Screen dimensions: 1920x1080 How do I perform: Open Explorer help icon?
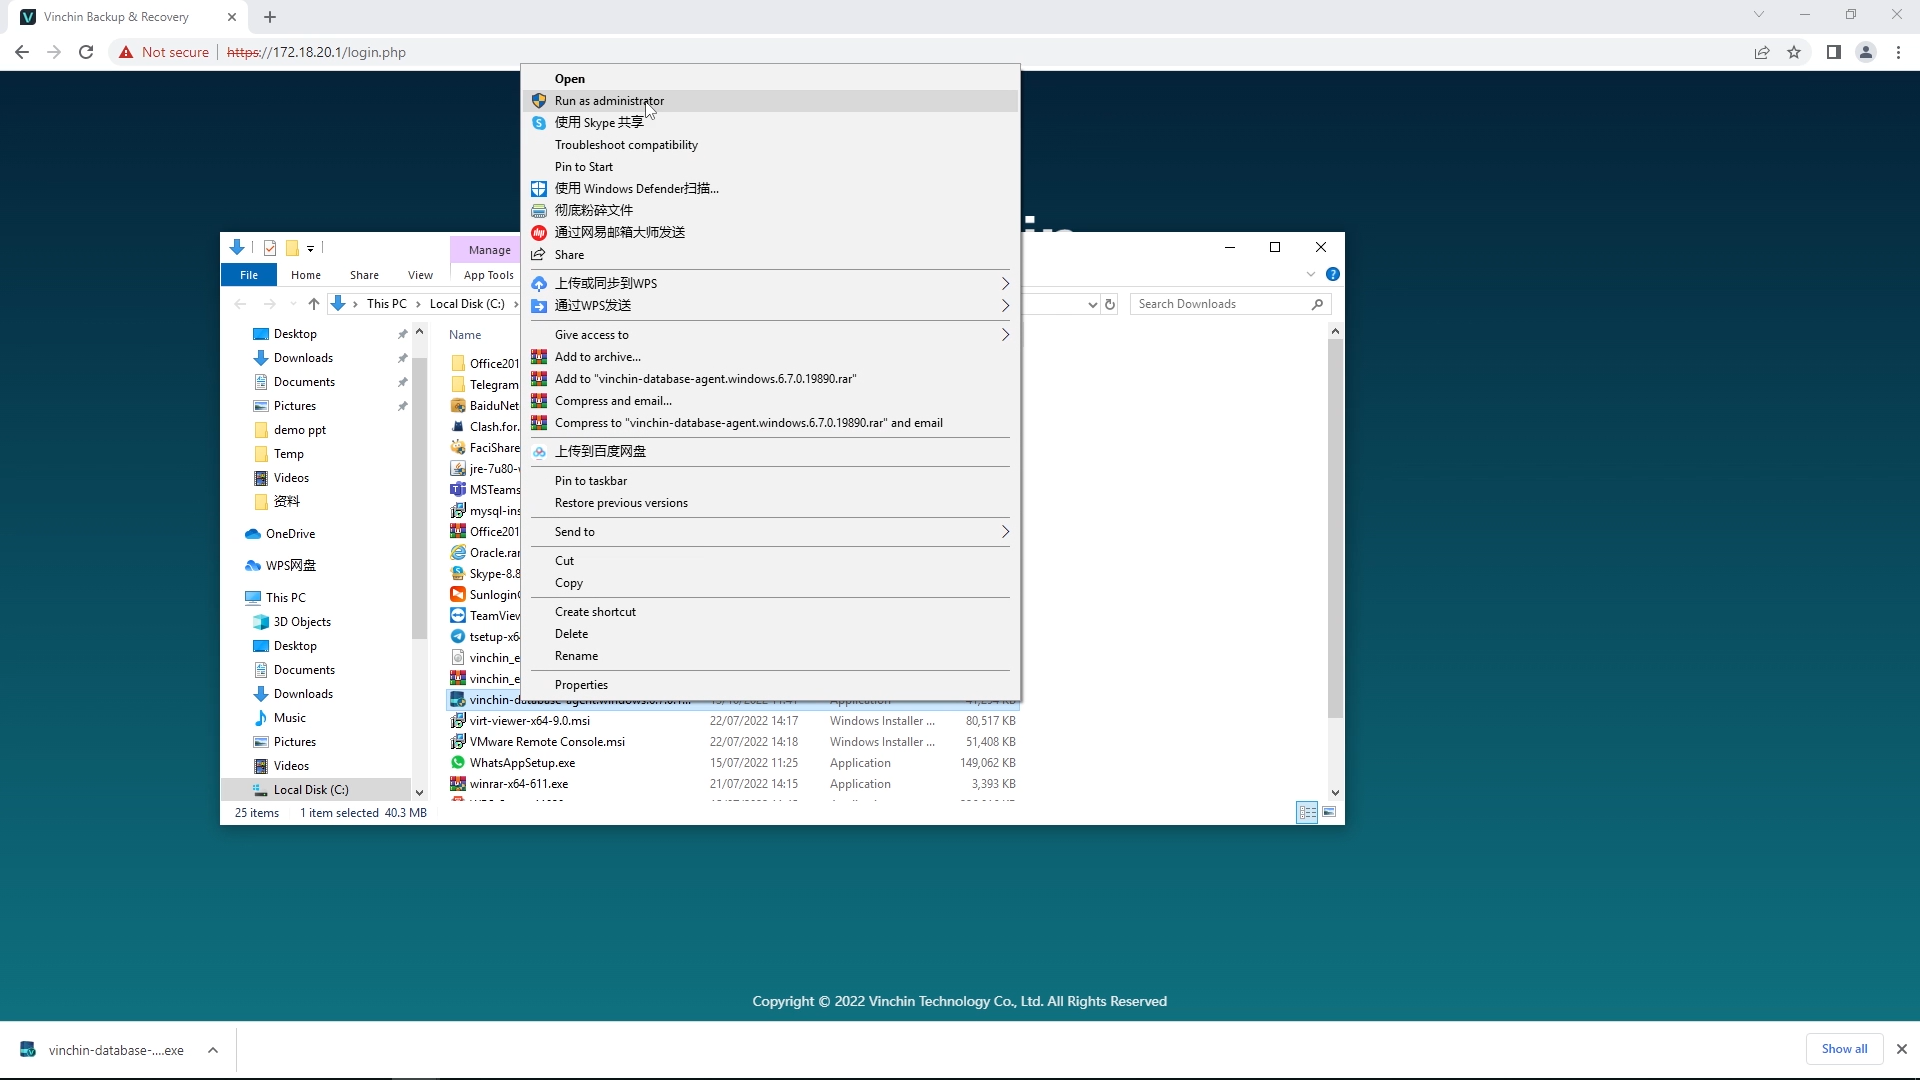coord(1333,274)
